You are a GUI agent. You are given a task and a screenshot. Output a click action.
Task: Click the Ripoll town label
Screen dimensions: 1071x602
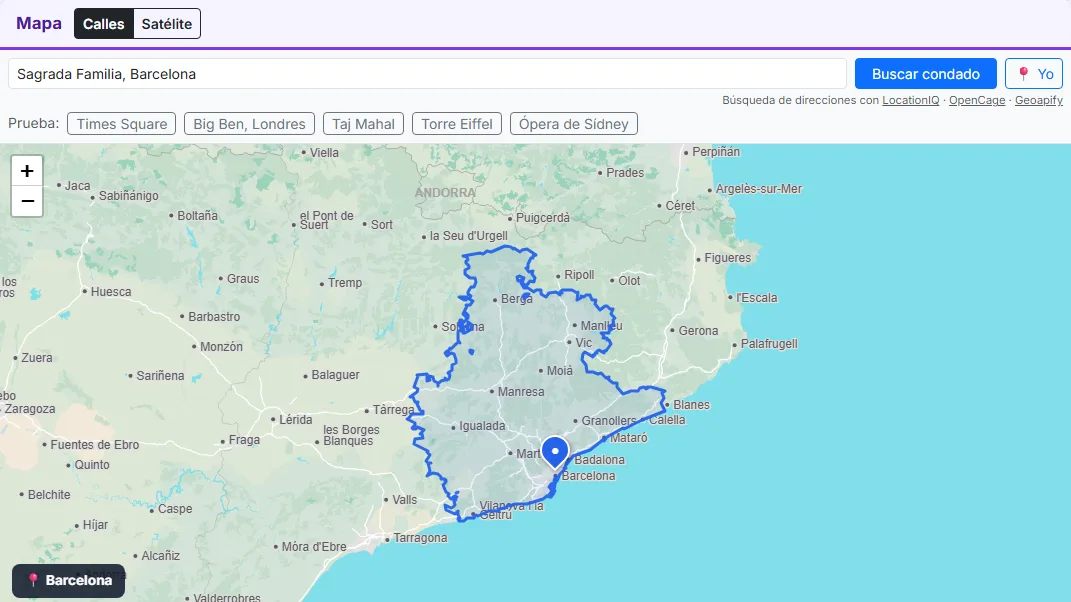[579, 275]
